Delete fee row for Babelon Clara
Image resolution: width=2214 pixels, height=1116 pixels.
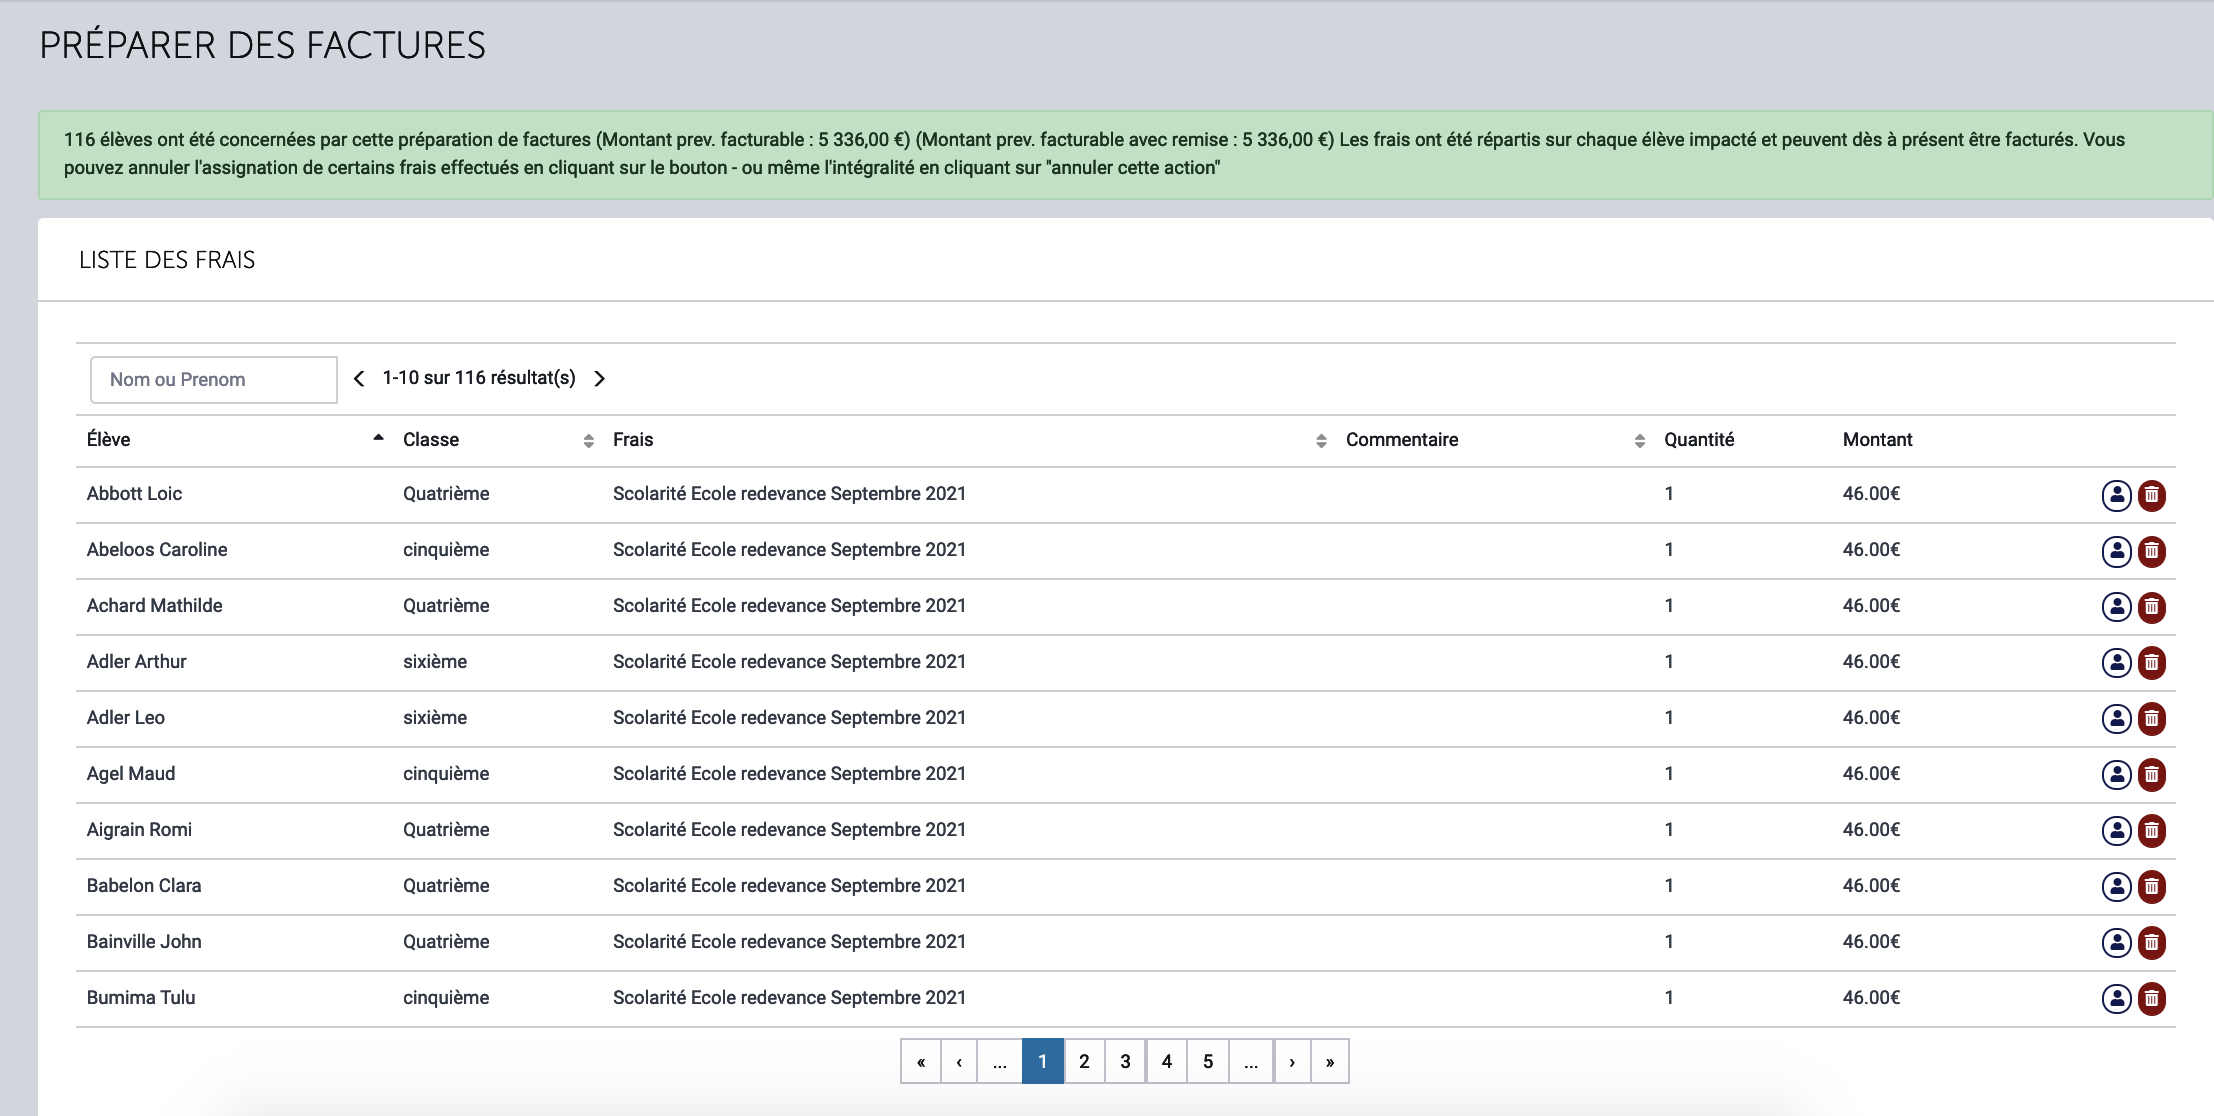pyautogui.click(x=2152, y=887)
